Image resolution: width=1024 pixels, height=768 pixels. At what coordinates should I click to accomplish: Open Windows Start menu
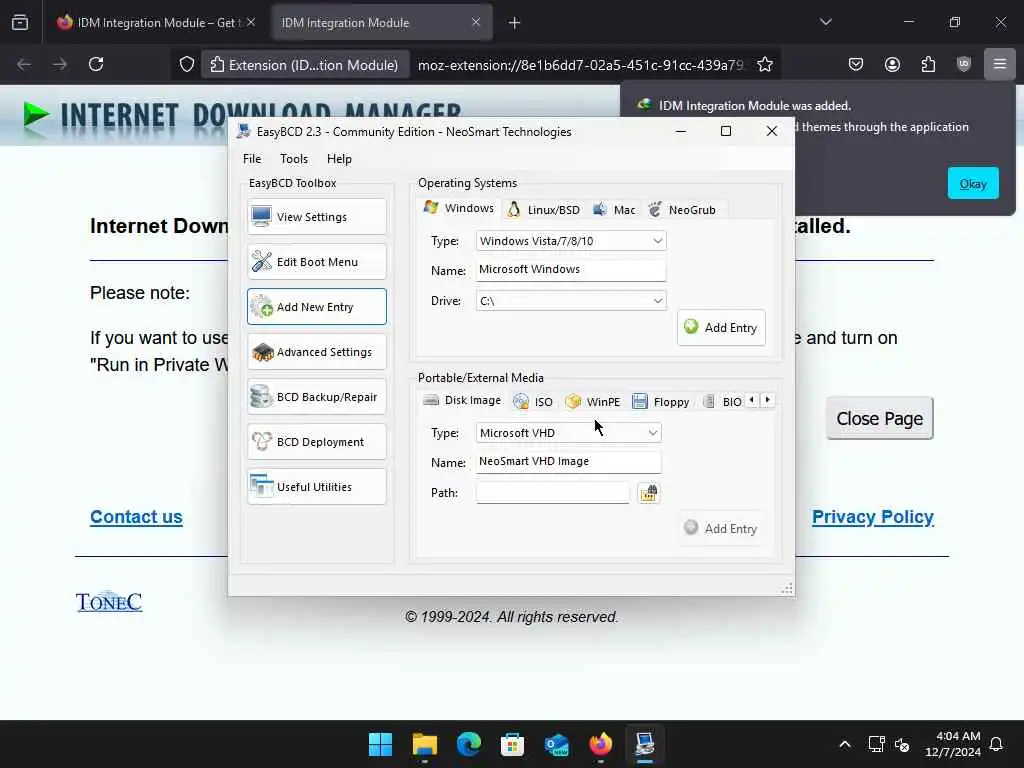pos(380,744)
